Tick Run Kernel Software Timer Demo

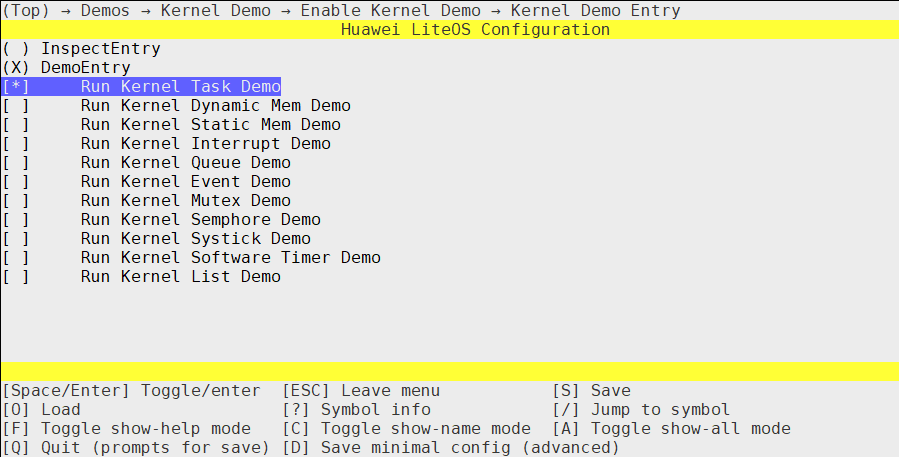point(191,257)
